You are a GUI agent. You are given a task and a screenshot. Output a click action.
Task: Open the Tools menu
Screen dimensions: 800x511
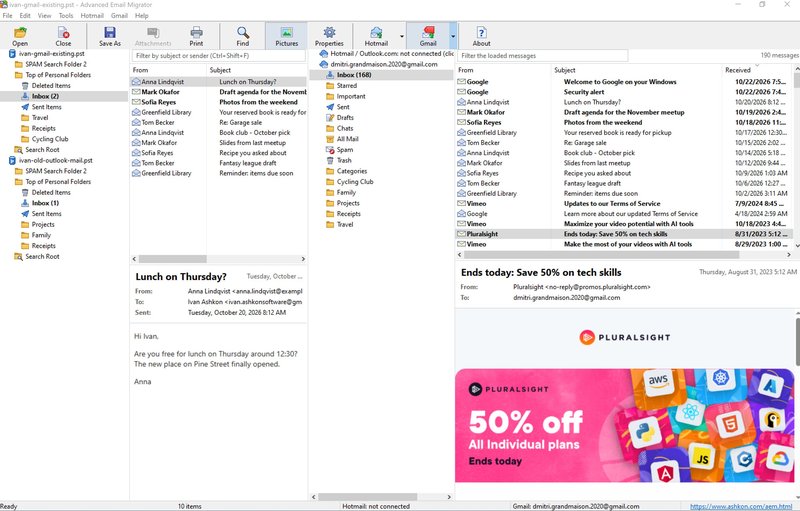[66, 16]
